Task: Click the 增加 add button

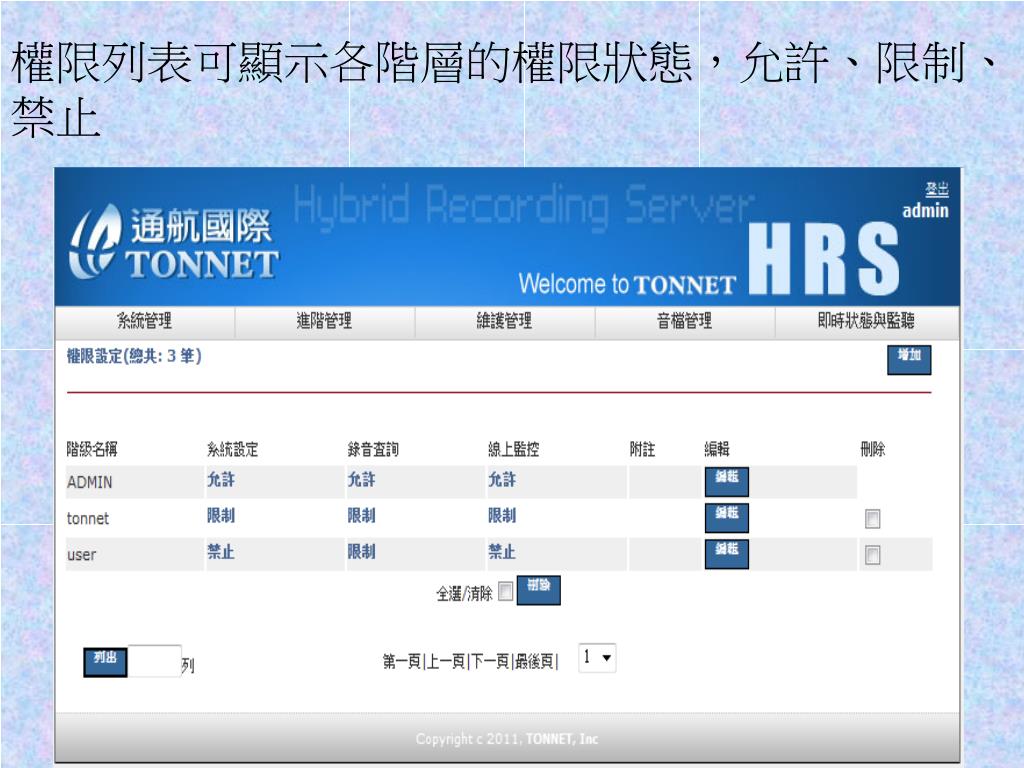Action: (x=909, y=359)
